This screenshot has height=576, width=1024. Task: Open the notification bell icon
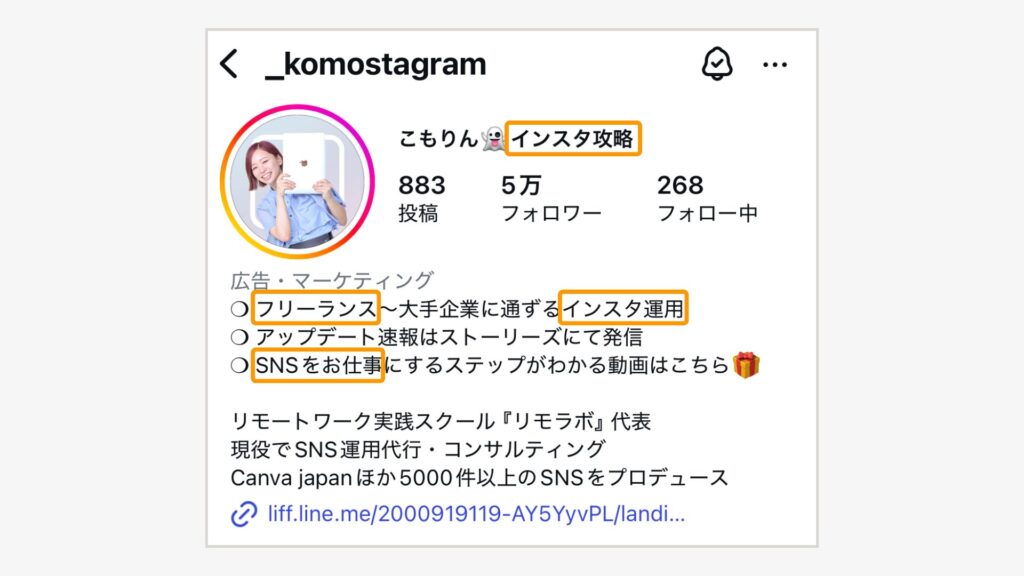point(716,63)
